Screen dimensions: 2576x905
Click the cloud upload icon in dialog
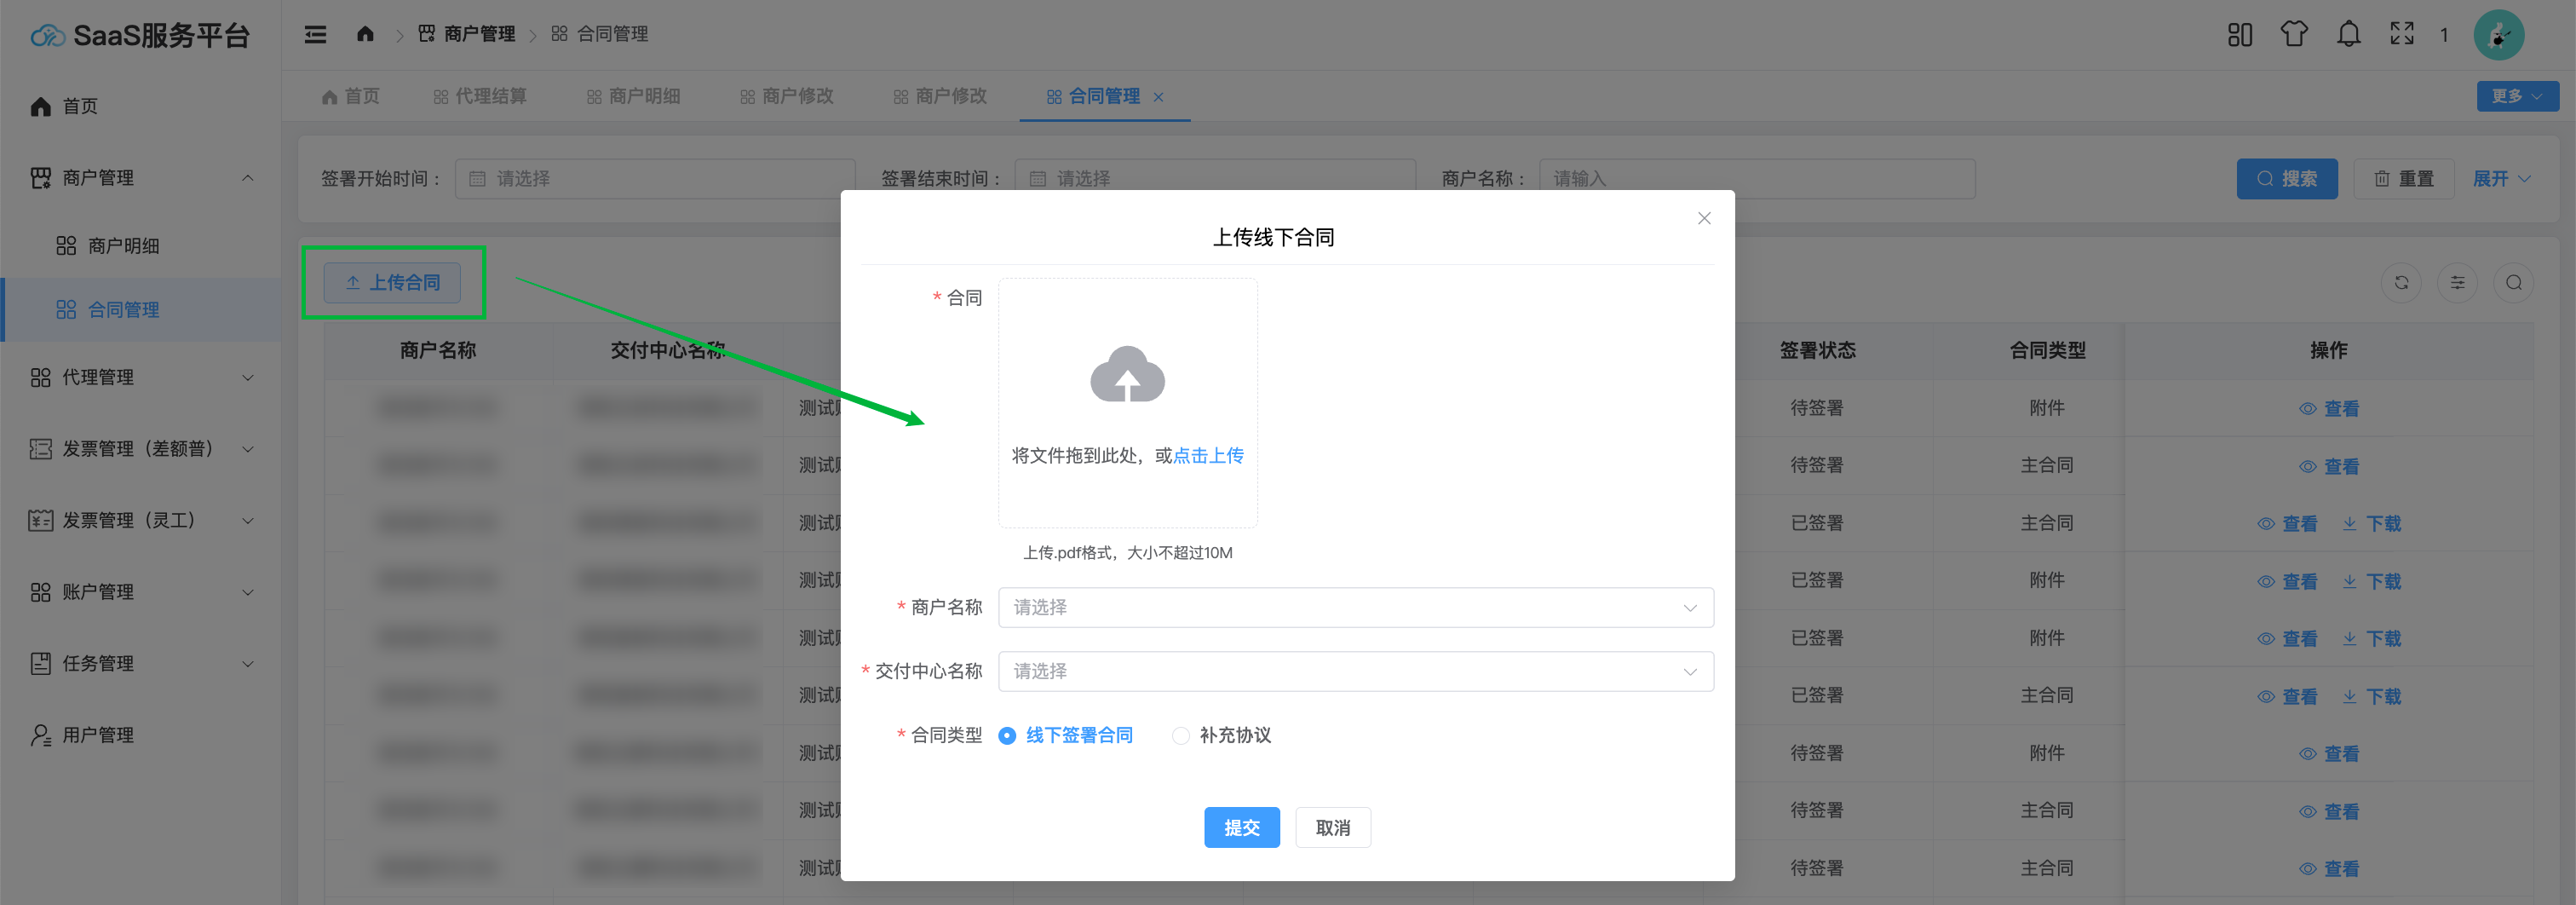tap(1127, 375)
